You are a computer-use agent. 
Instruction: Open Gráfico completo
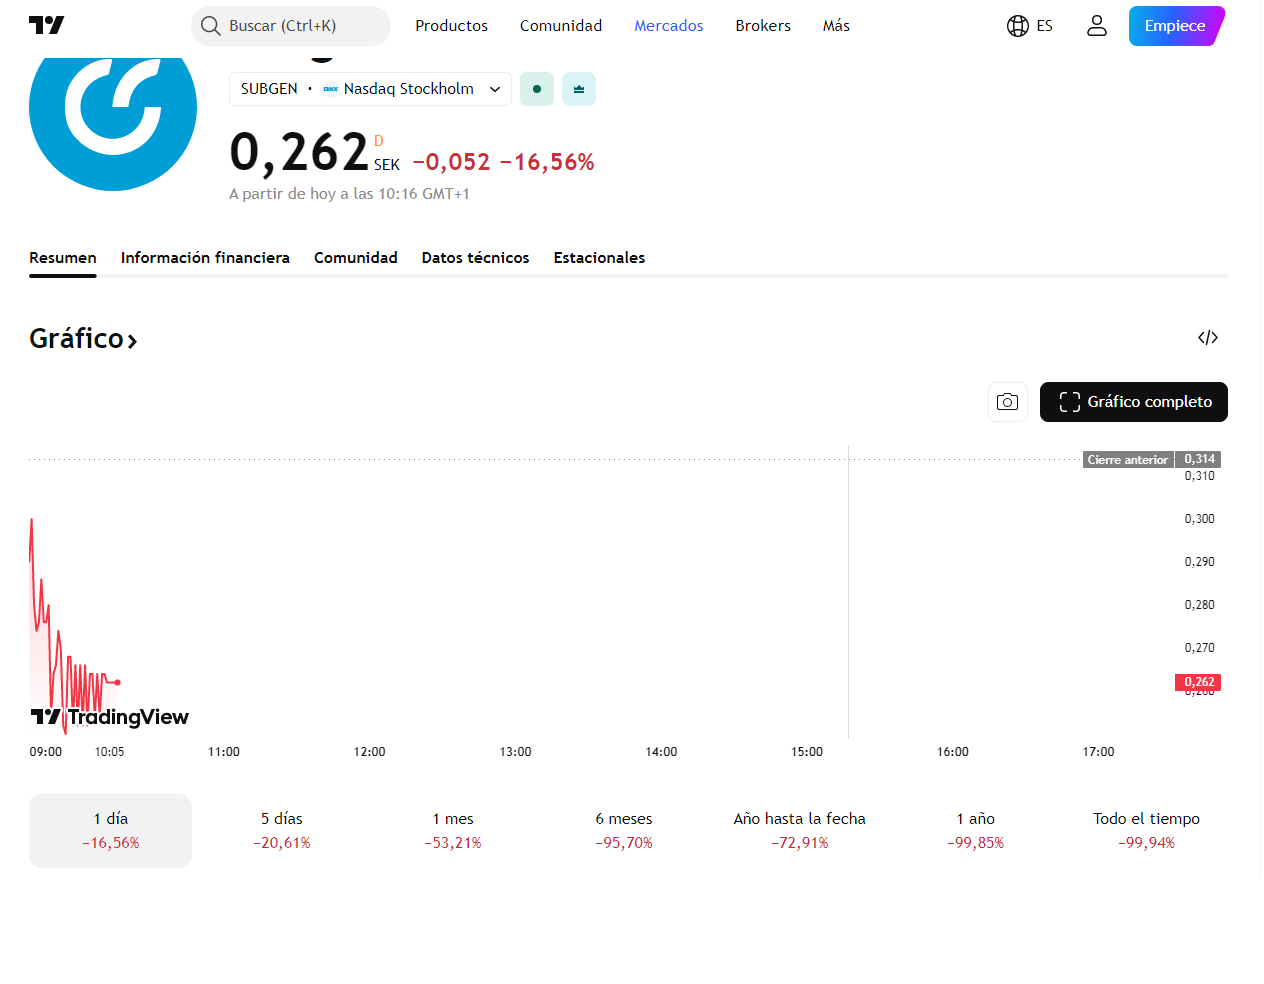[1134, 402]
